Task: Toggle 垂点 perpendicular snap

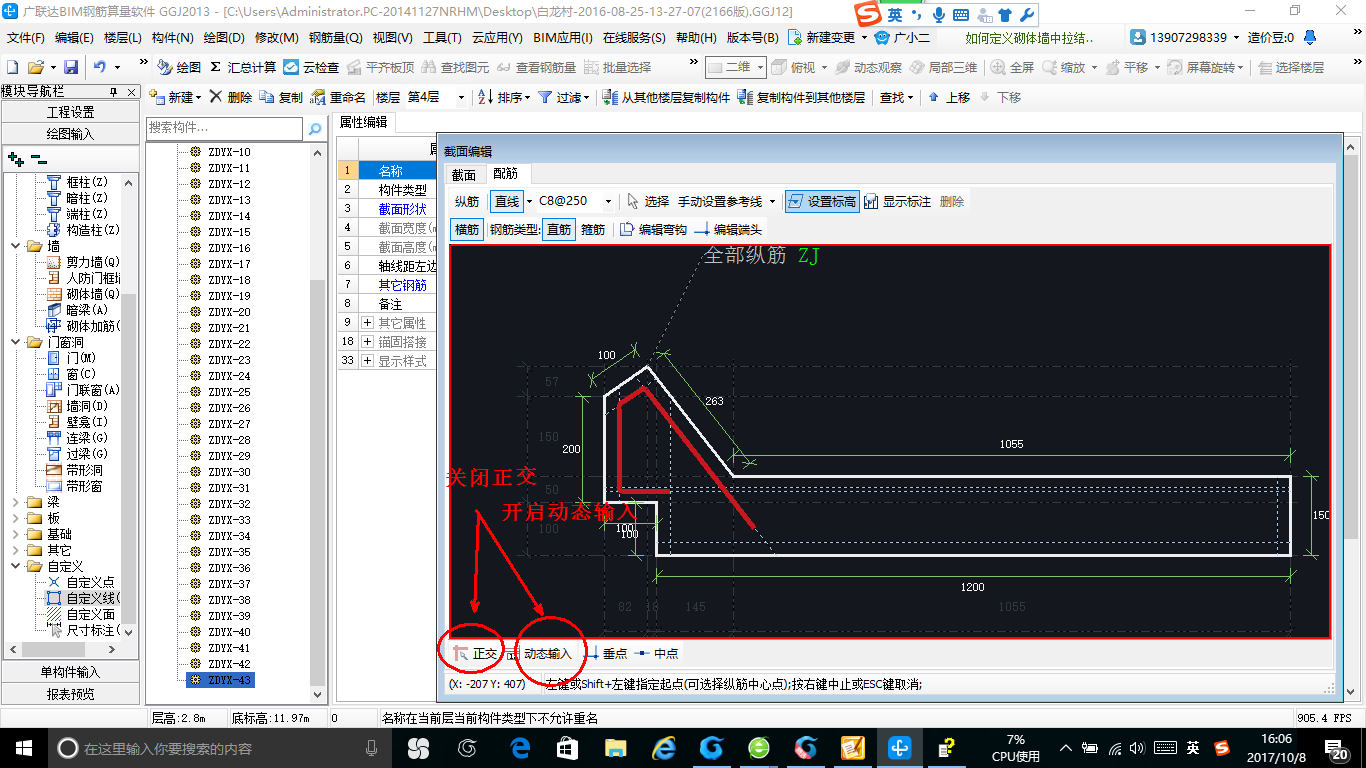Action: click(x=605, y=654)
